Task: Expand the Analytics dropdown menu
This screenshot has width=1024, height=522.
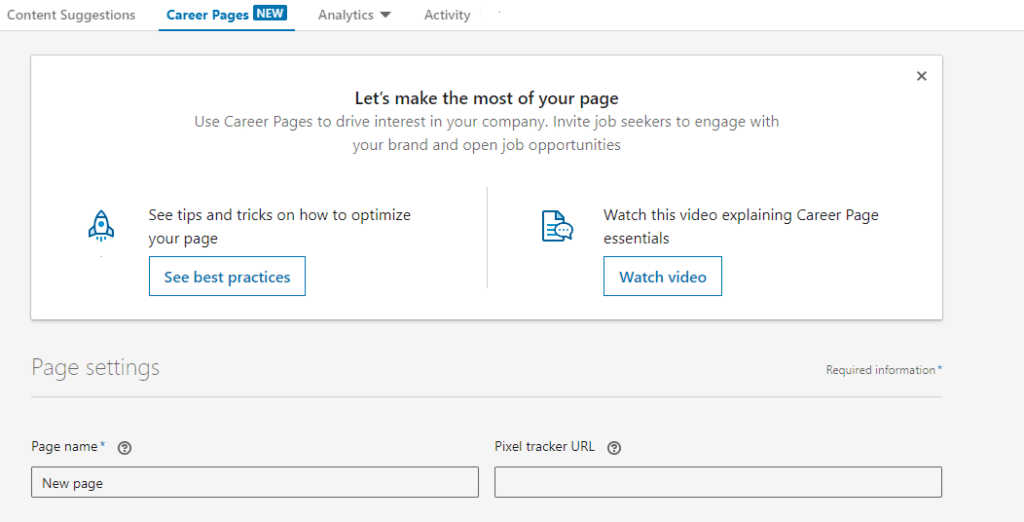Action: (x=354, y=15)
